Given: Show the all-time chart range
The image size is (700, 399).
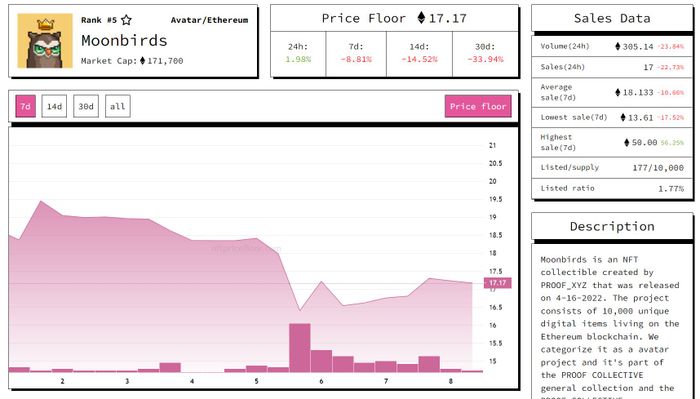Looking at the screenshot, I should point(118,106).
